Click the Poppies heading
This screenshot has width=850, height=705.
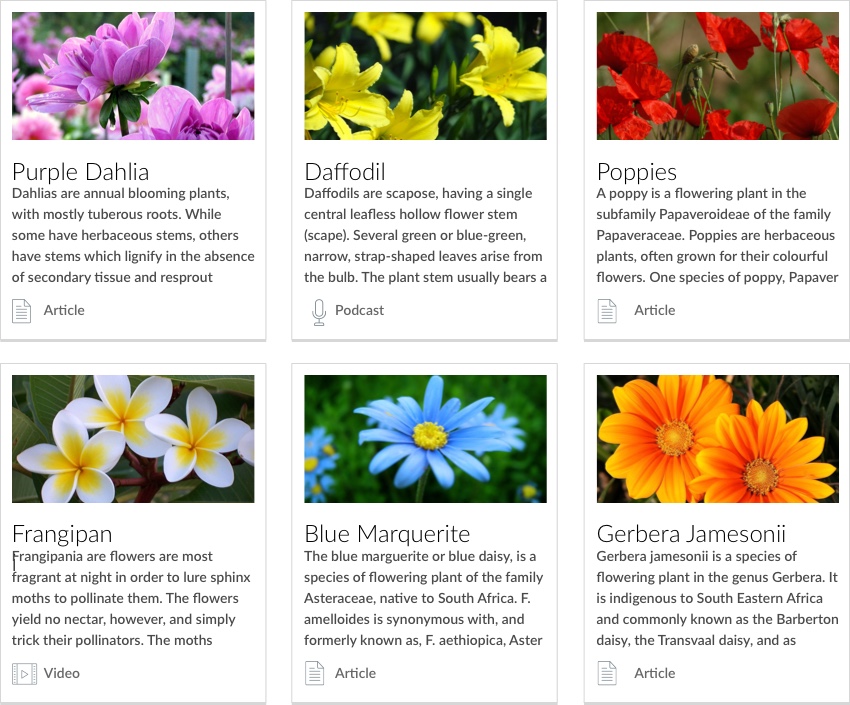coord(637,171)
